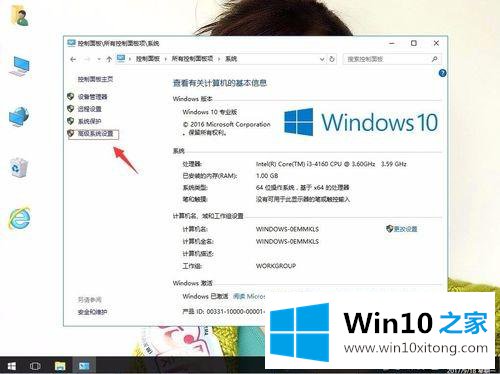
Task: Click shield icon beside 远程设置
Action: click(x=71, y=109)
